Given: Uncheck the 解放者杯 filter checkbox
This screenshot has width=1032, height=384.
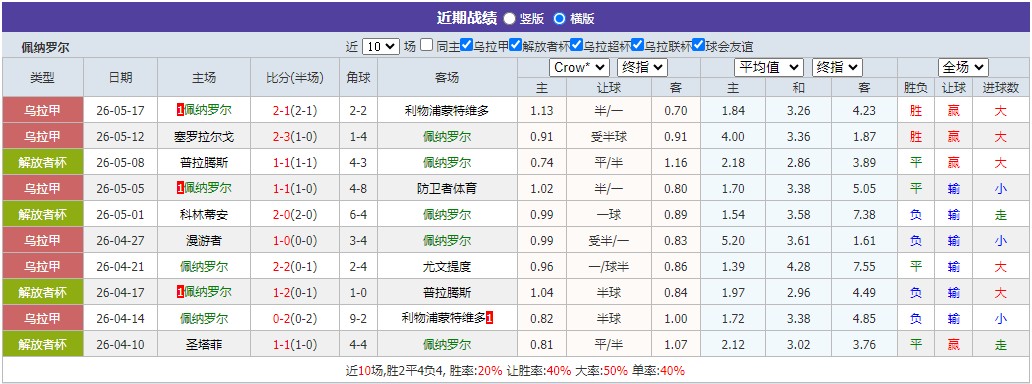Looking at the screenshot, I should coord(515,45).
